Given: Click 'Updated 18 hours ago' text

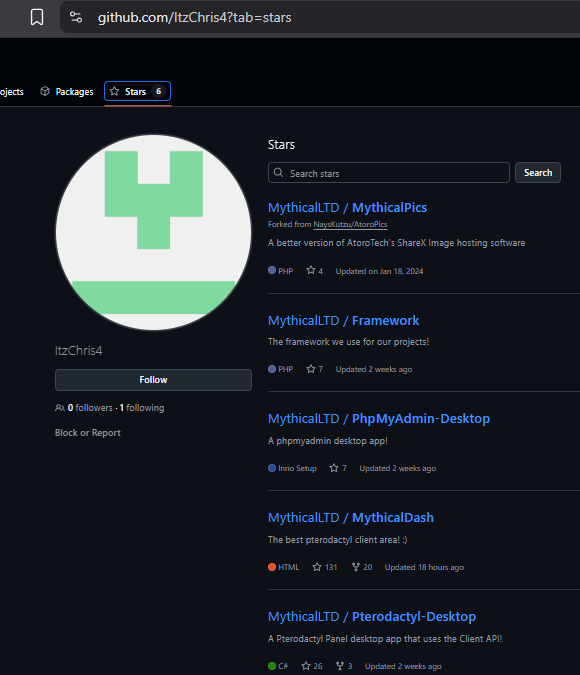Looking at the screenshot, I should [424, 567].
